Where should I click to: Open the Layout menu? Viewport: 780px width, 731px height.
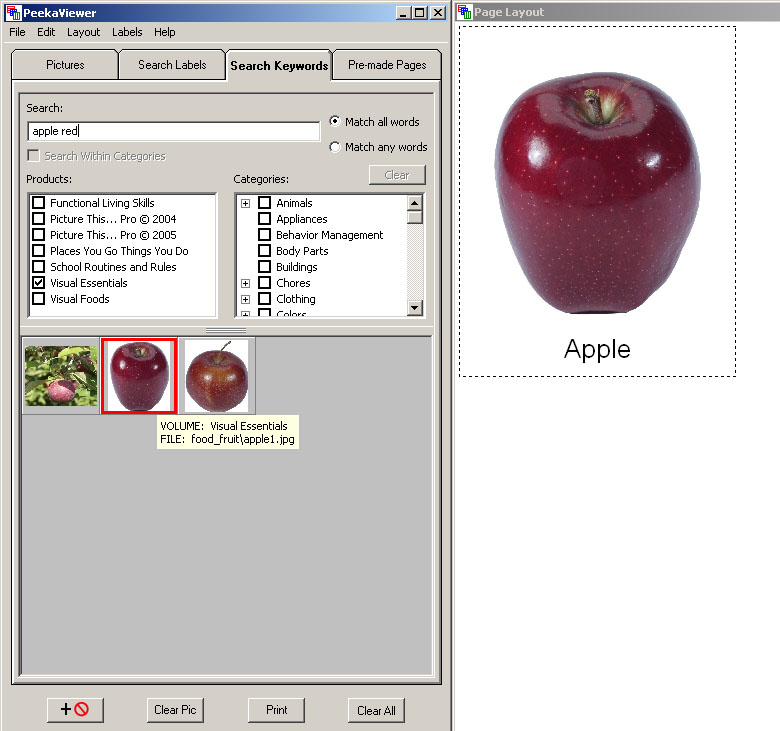tap(84, 32)
